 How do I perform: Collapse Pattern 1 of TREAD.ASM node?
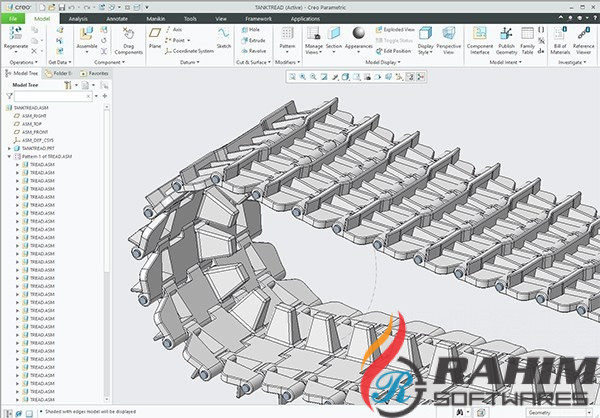(9, 156)
